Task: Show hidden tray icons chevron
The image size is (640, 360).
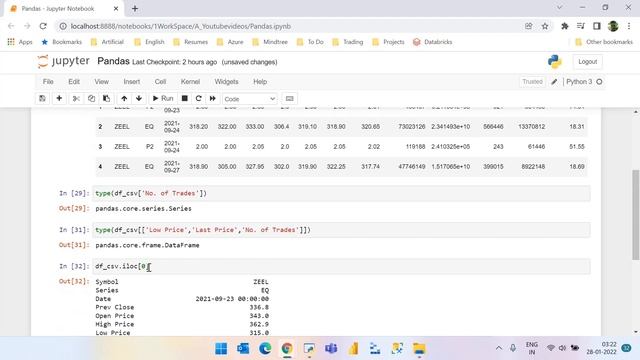Action: coord(499,348)
